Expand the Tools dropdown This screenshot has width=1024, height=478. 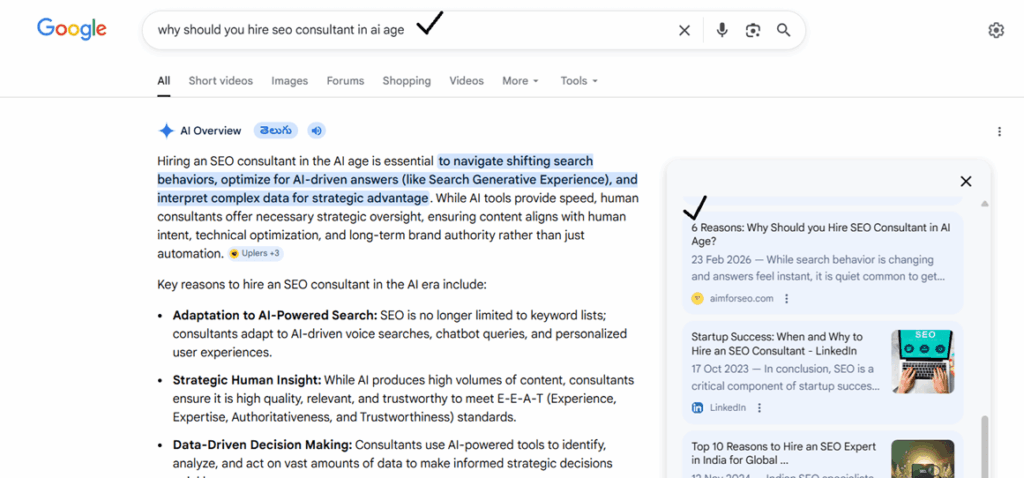pos(579,81)
